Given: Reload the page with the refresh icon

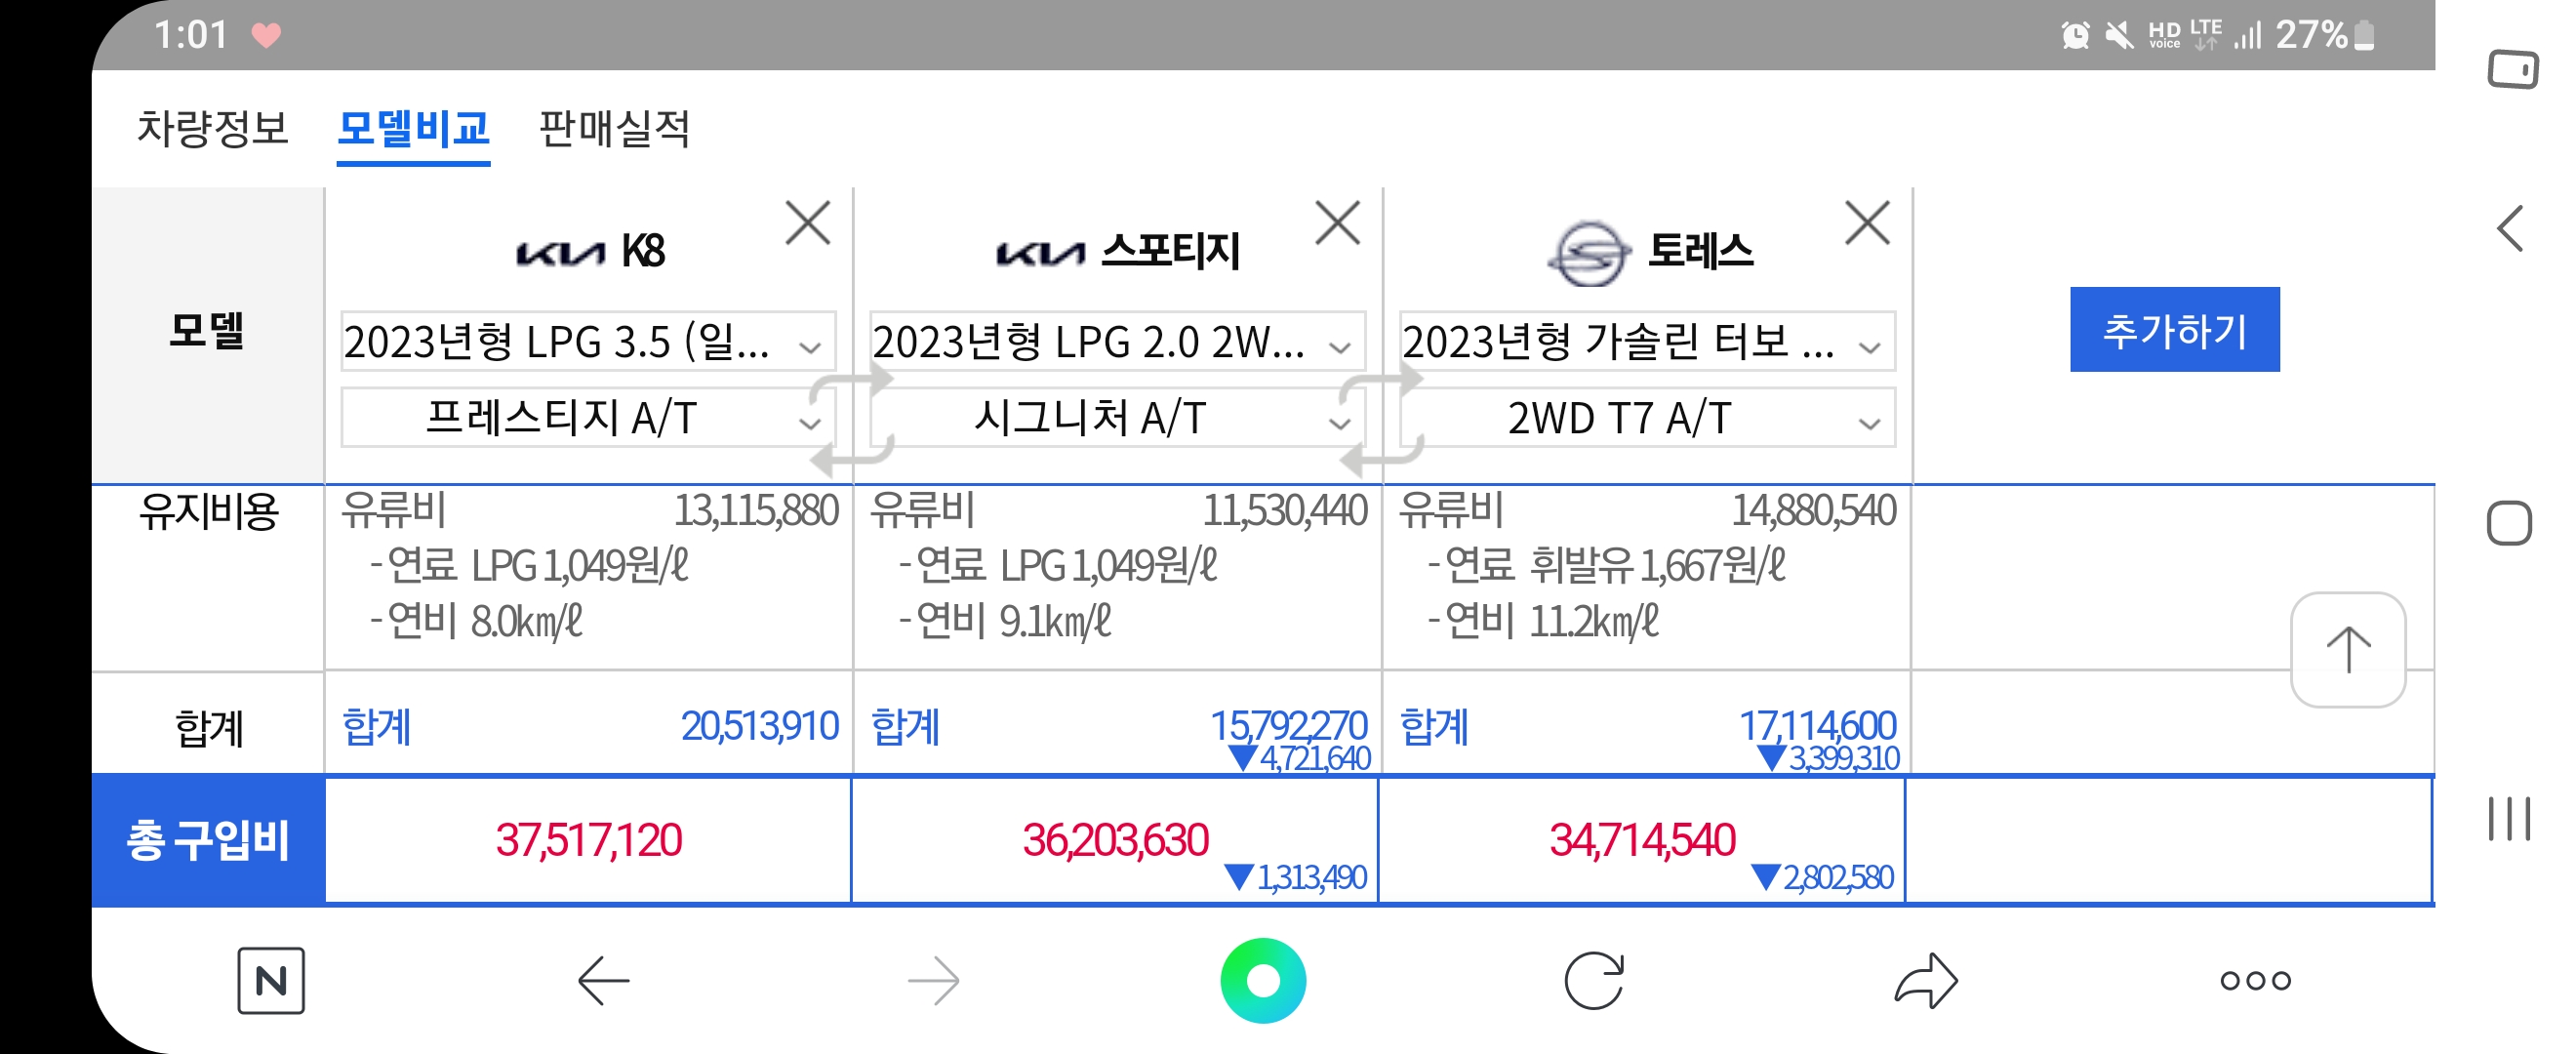Looking at the screenshot, I should (x=1593, y=980).
